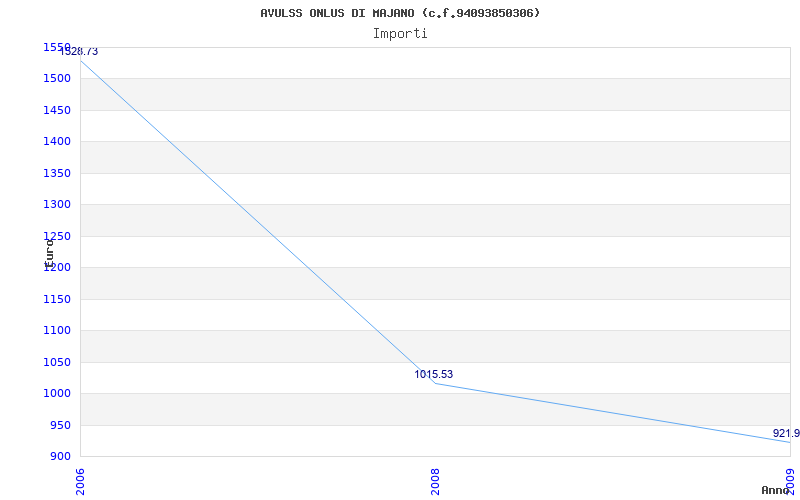Click the 1400 y-axis tick label

coord(57,141)
